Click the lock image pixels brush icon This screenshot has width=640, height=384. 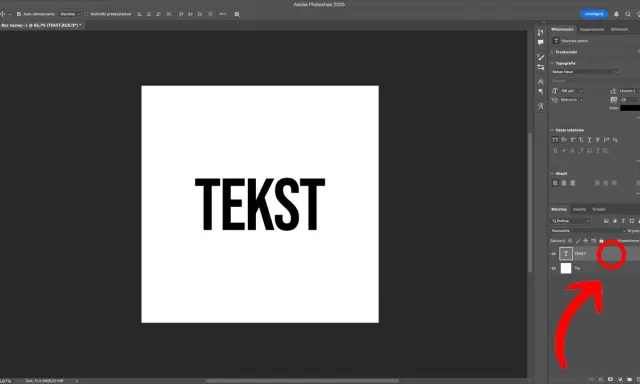click(578, 241)
